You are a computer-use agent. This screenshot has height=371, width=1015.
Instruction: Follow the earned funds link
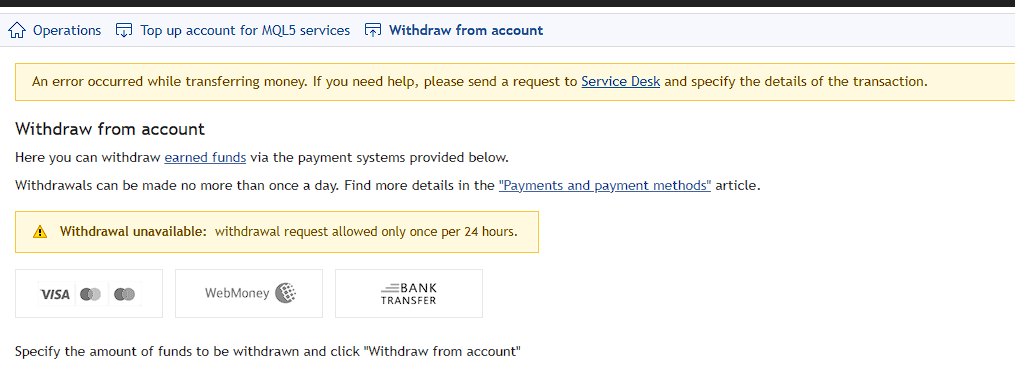205,157
